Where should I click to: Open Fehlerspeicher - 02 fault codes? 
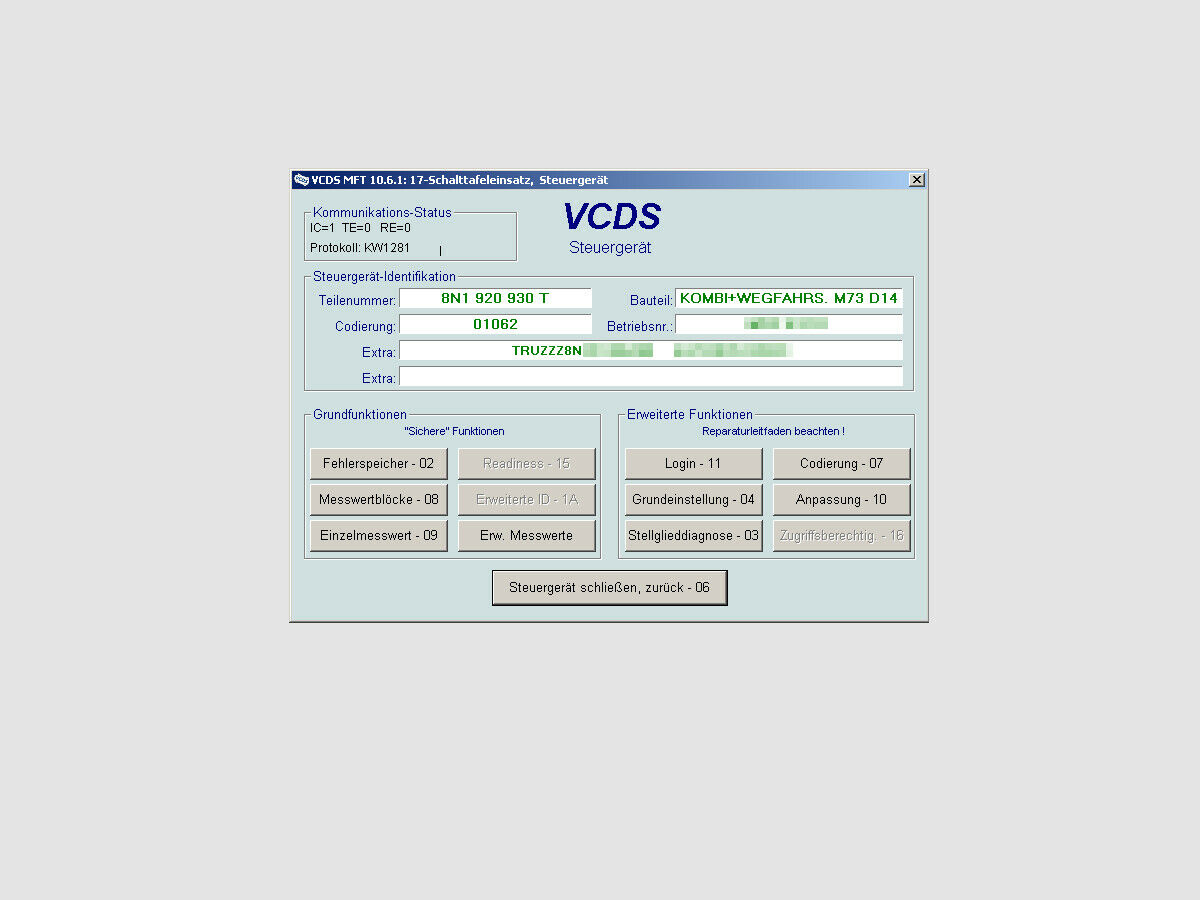379,464
